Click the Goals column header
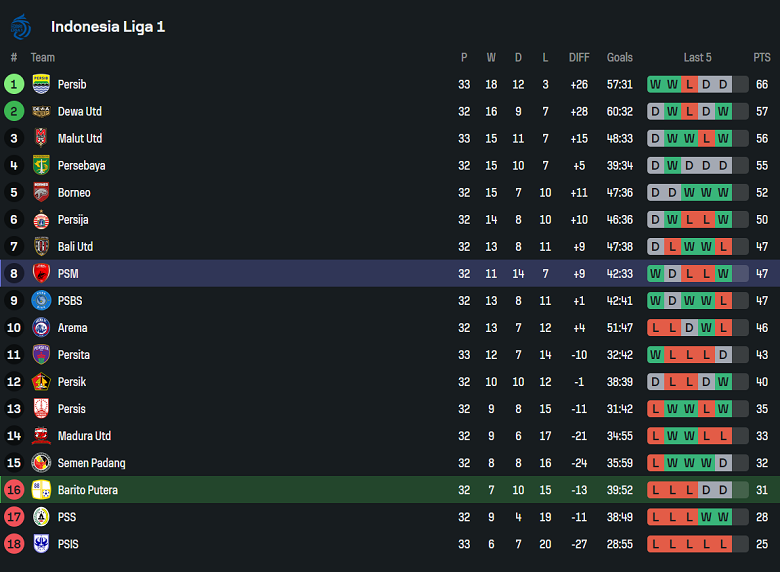Screen dimensions: 780x572 [620, 57]
